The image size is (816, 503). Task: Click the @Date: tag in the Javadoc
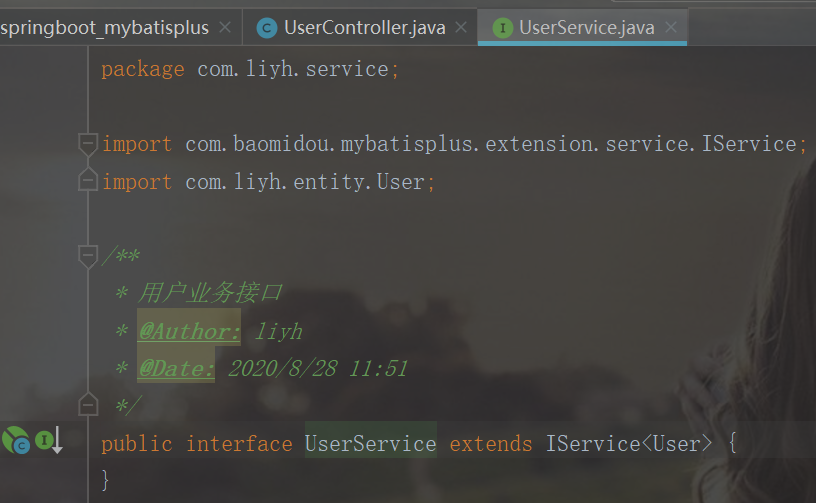(176, 369)
